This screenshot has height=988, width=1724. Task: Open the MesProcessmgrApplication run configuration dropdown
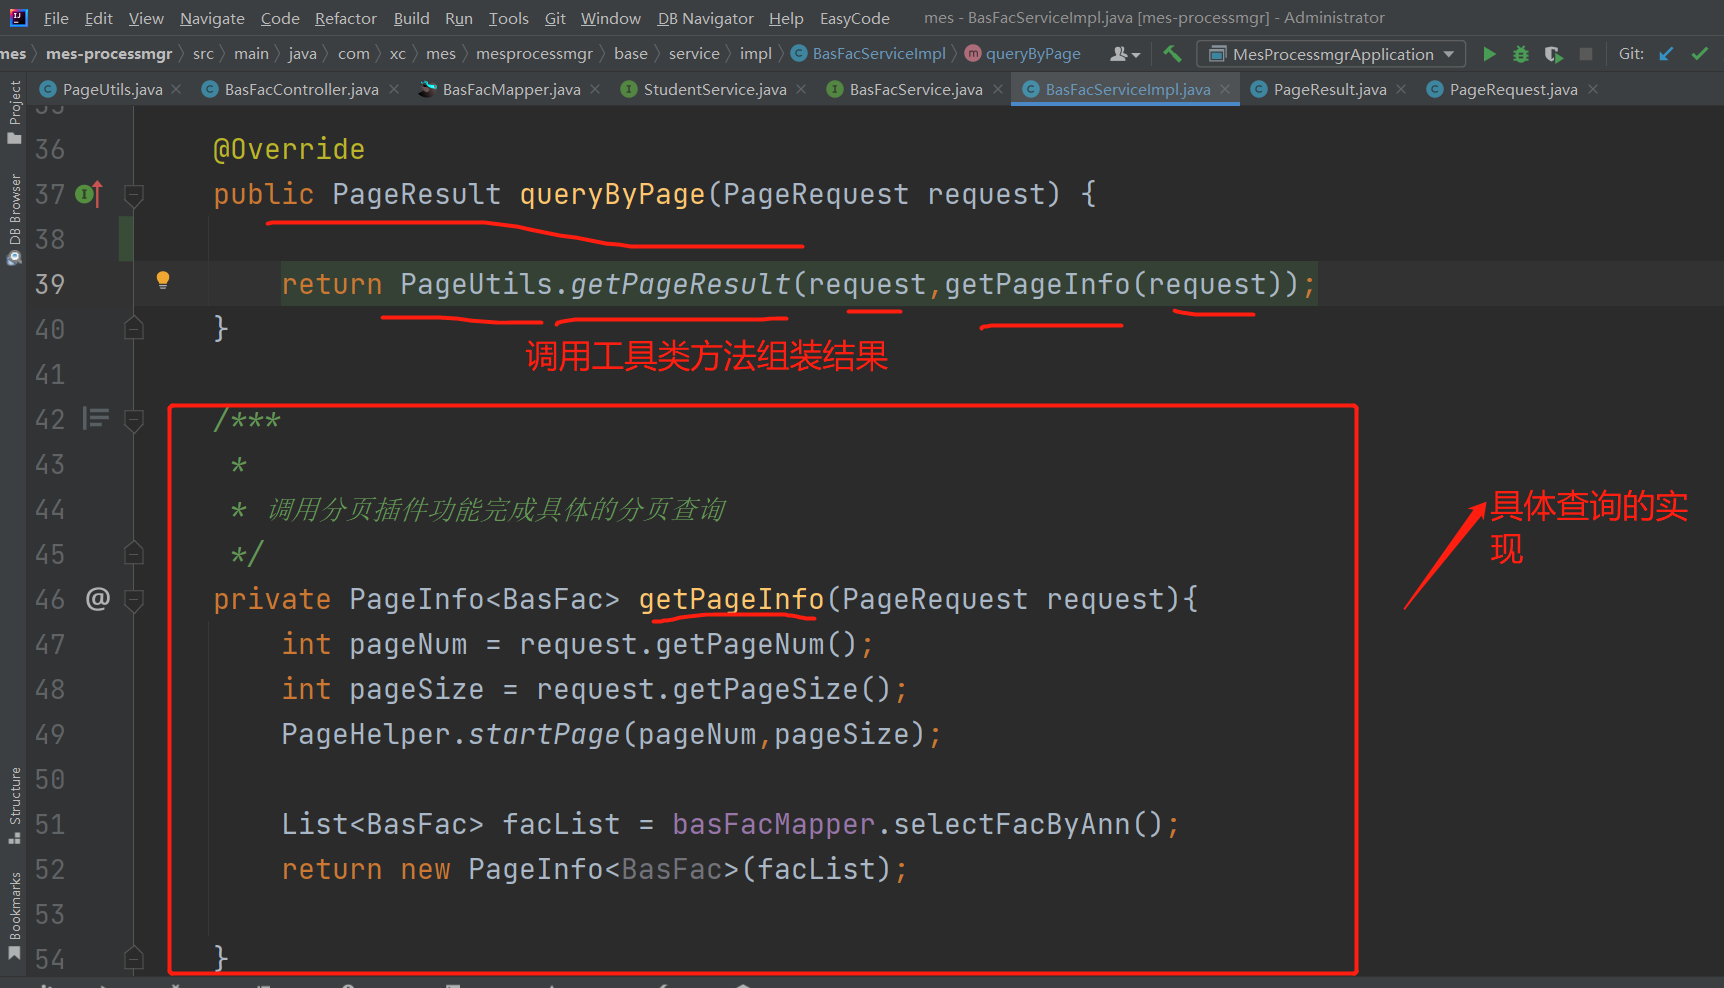click(1331, 54)
